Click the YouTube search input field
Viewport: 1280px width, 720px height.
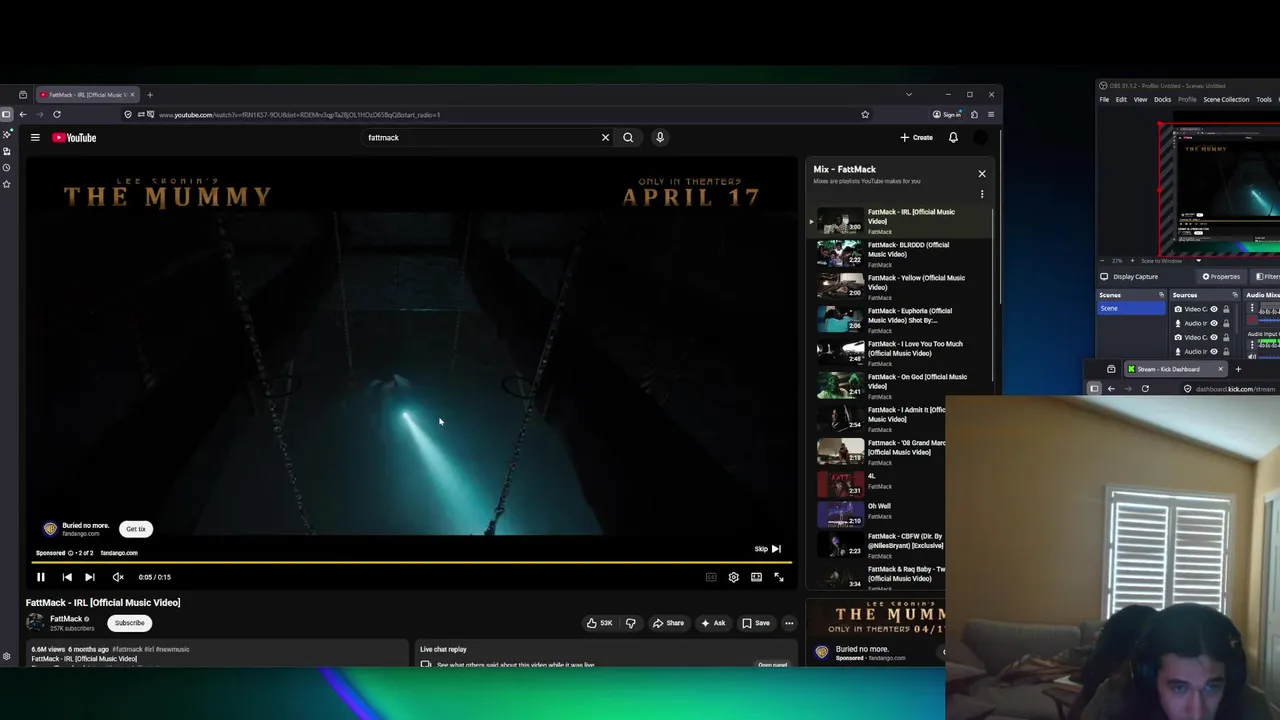pos(482,138)
